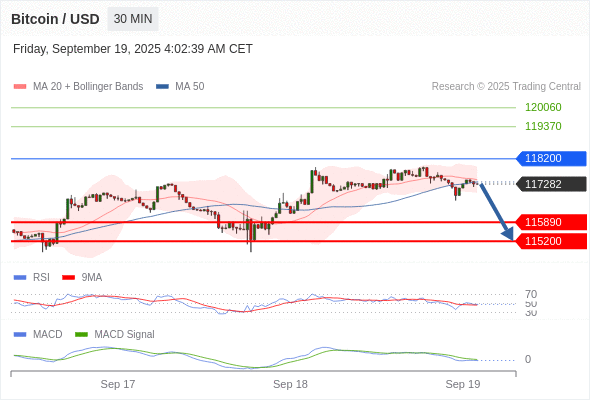
Task: Click the Sep 19 axis date label
Action: (x=463, y=384)
